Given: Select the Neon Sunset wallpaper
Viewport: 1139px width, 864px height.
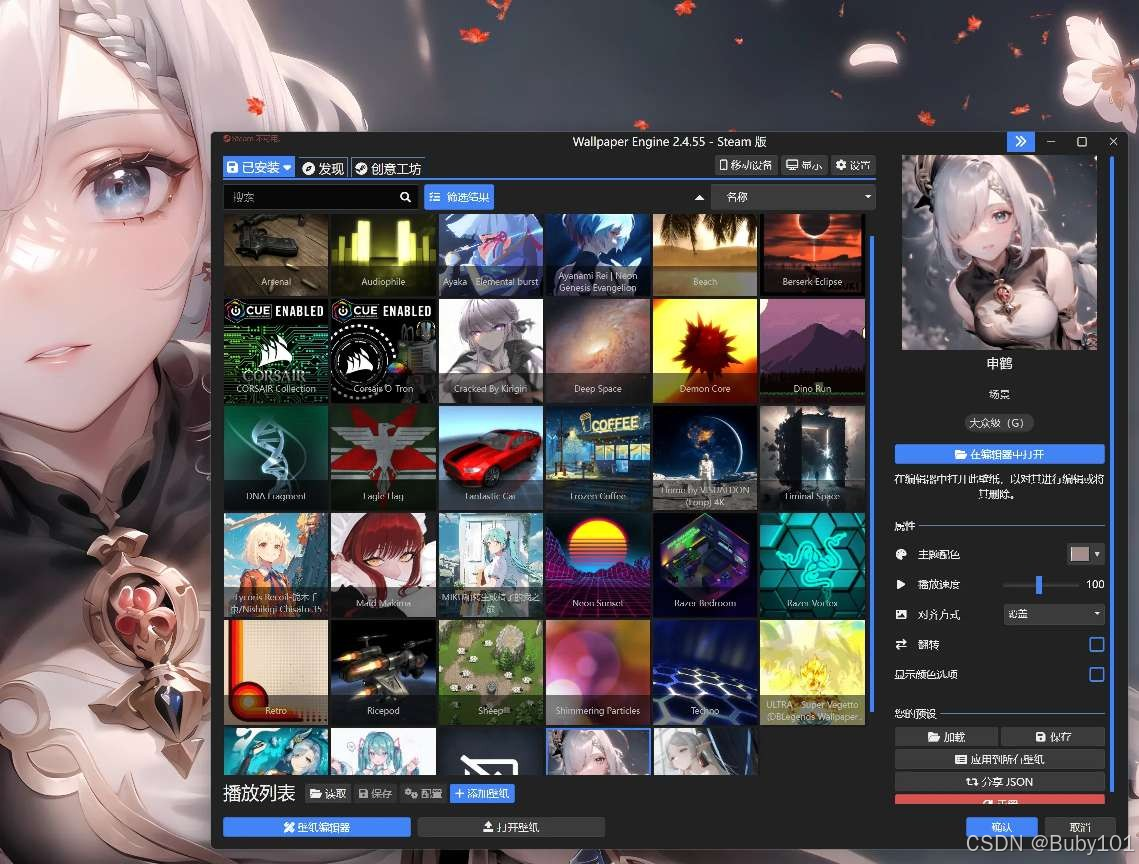Looking at the screenshot, I should click(598, 565).
